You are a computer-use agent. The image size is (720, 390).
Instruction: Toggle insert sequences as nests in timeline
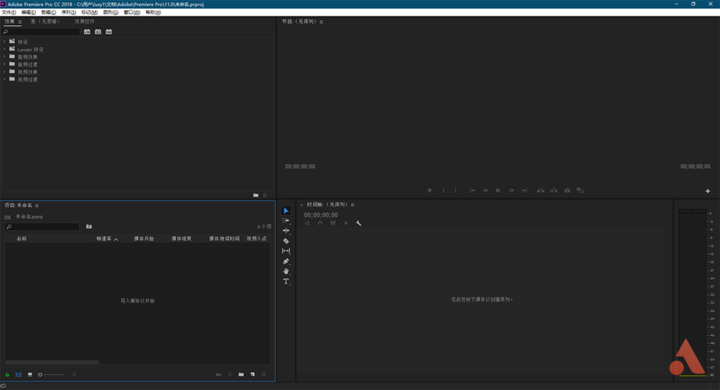point(307,223)
